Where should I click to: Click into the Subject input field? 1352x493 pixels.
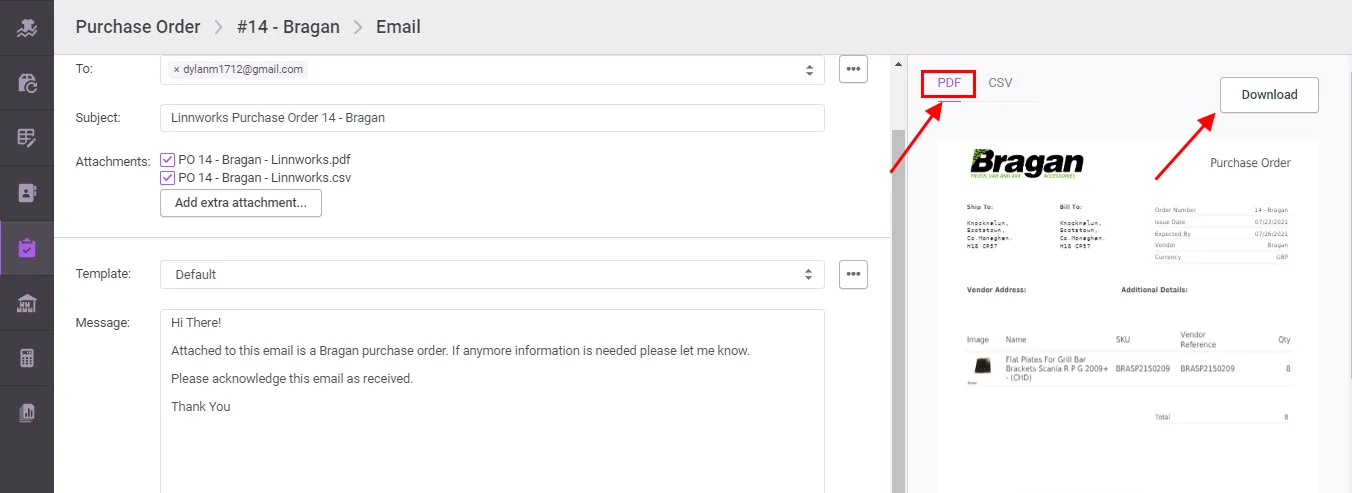[492, 118]
